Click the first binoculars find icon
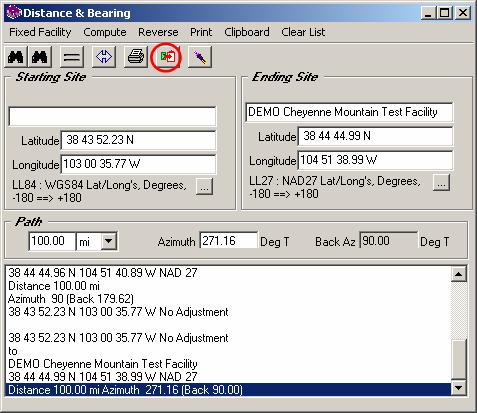The width and height of the screenshot is (477, 413). coord(16,57)
